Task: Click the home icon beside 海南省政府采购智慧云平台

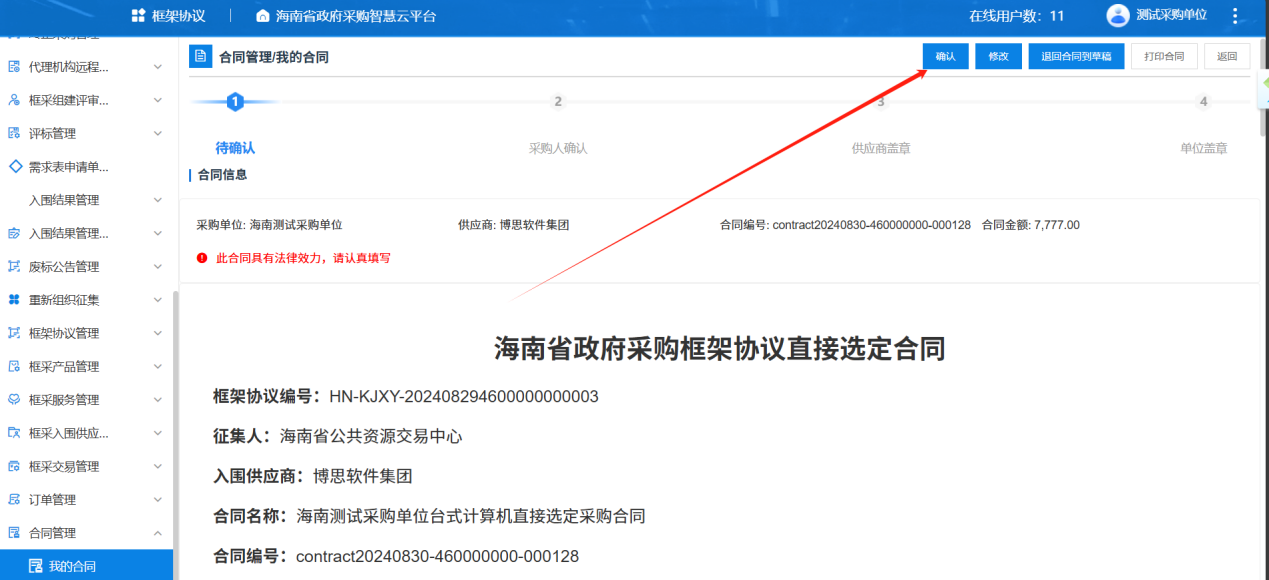Action: (263, 16)
